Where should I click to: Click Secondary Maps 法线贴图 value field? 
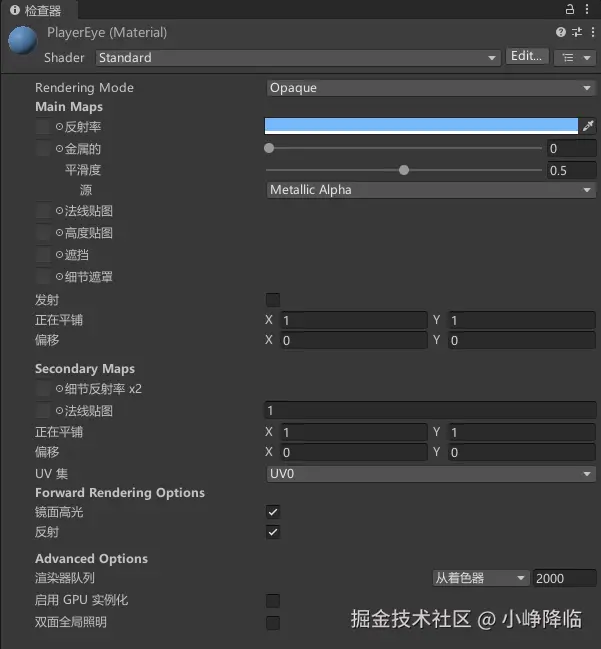click(x=430, y=410)
